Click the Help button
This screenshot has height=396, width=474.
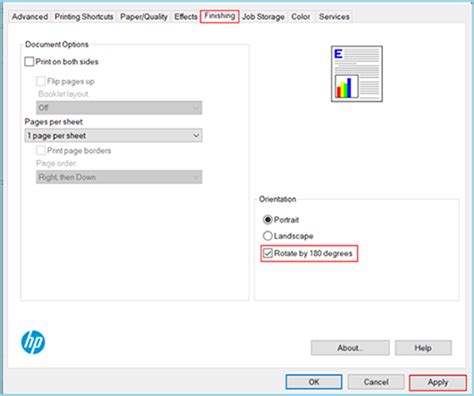[x=423, y=348]
